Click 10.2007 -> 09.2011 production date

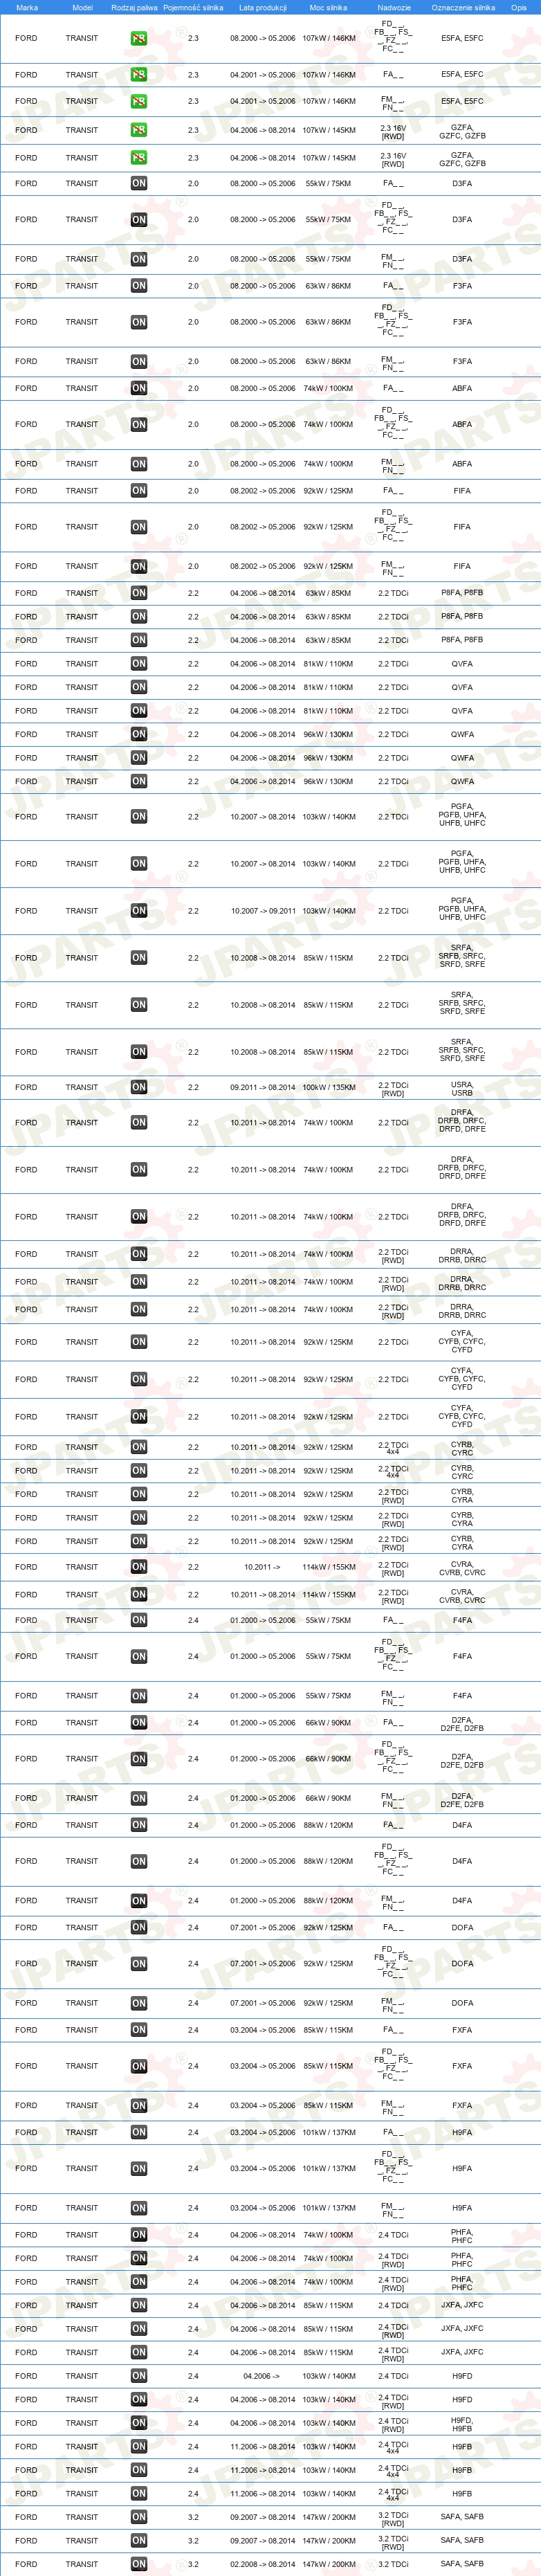[263, 911]
